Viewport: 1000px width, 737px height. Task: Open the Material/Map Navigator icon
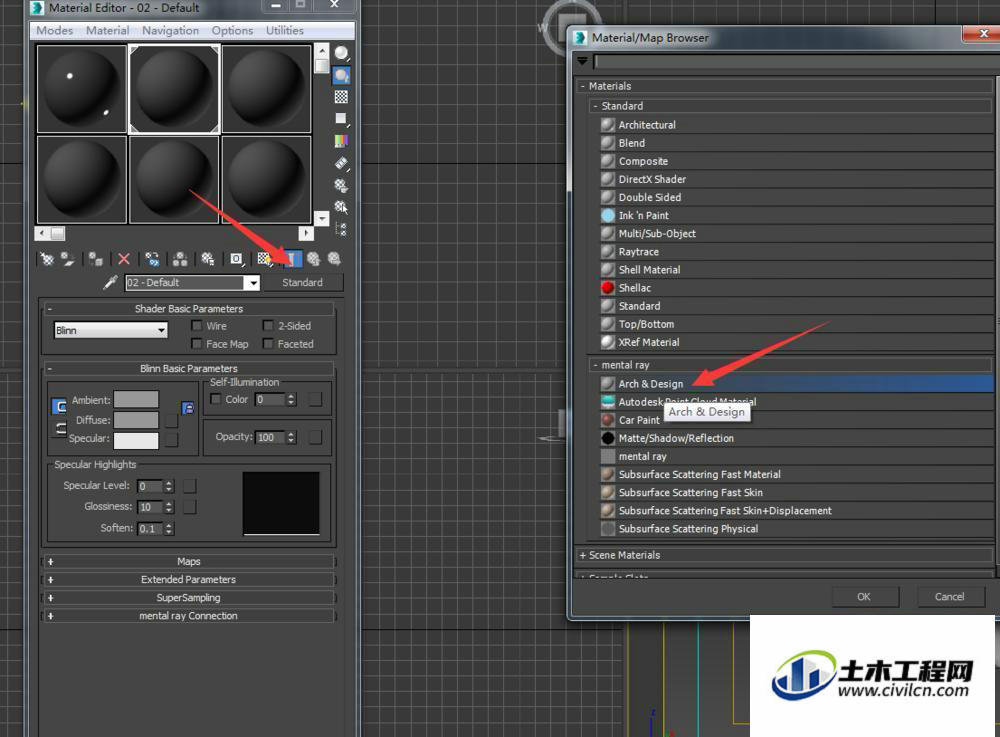click(x=342, y=229)
